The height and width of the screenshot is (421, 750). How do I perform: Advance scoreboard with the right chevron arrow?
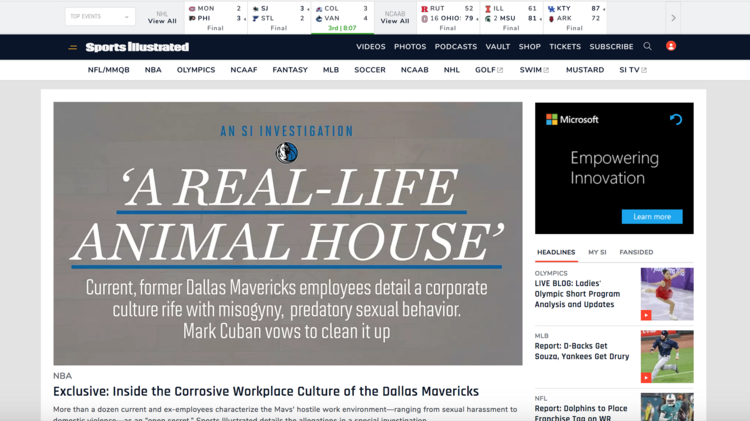[x=673, y=18]
